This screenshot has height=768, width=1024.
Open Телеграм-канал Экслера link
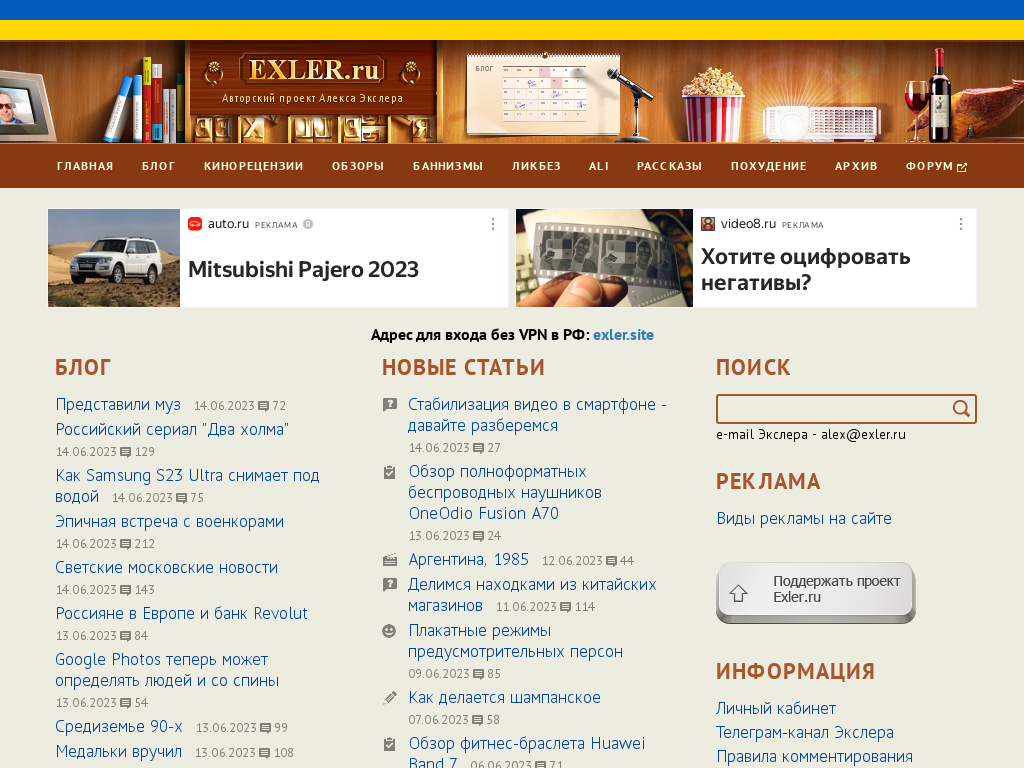(x=805, y=733)
